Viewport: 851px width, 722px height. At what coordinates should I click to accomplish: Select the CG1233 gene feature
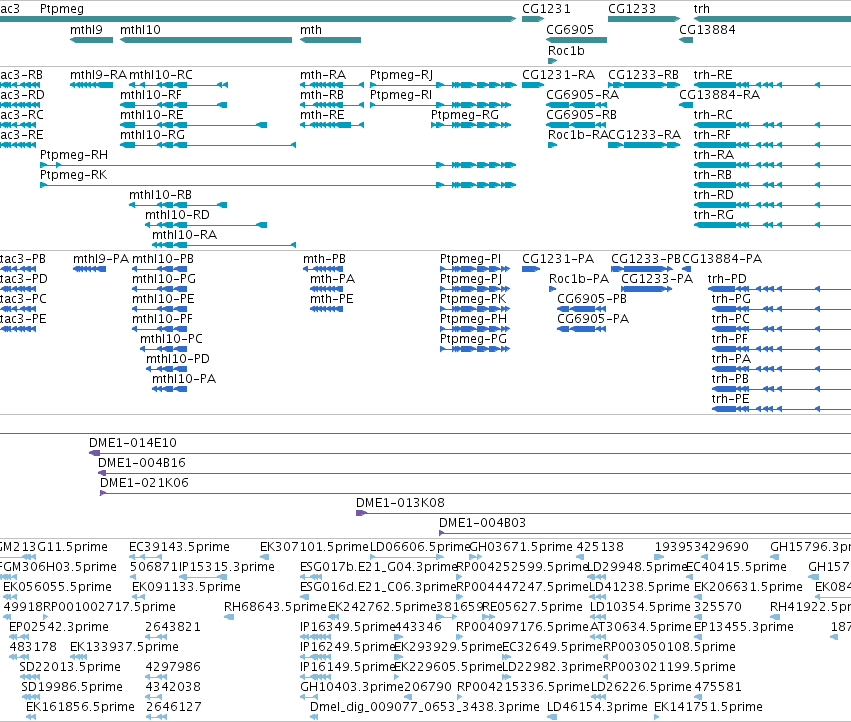pos(644,19)
